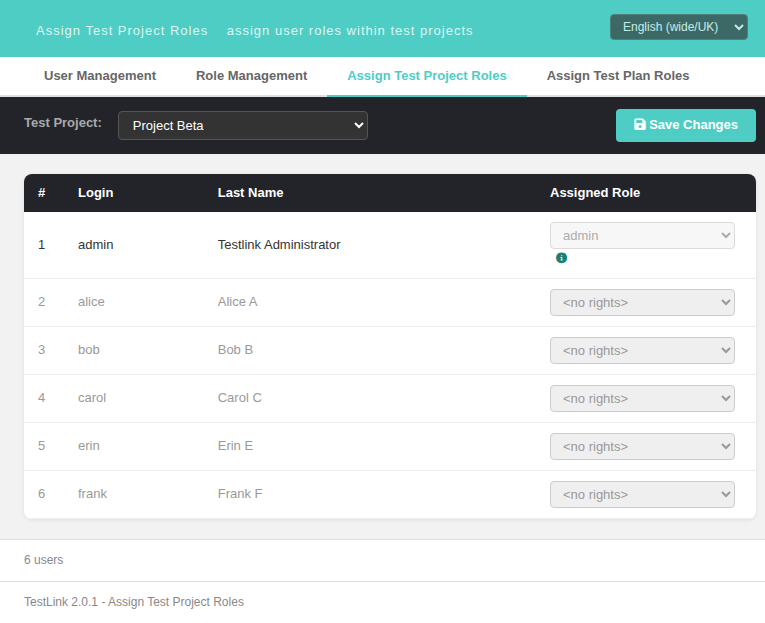Click the info icon under admin role
The image size is (765, 623).
[x=561, y=258]
